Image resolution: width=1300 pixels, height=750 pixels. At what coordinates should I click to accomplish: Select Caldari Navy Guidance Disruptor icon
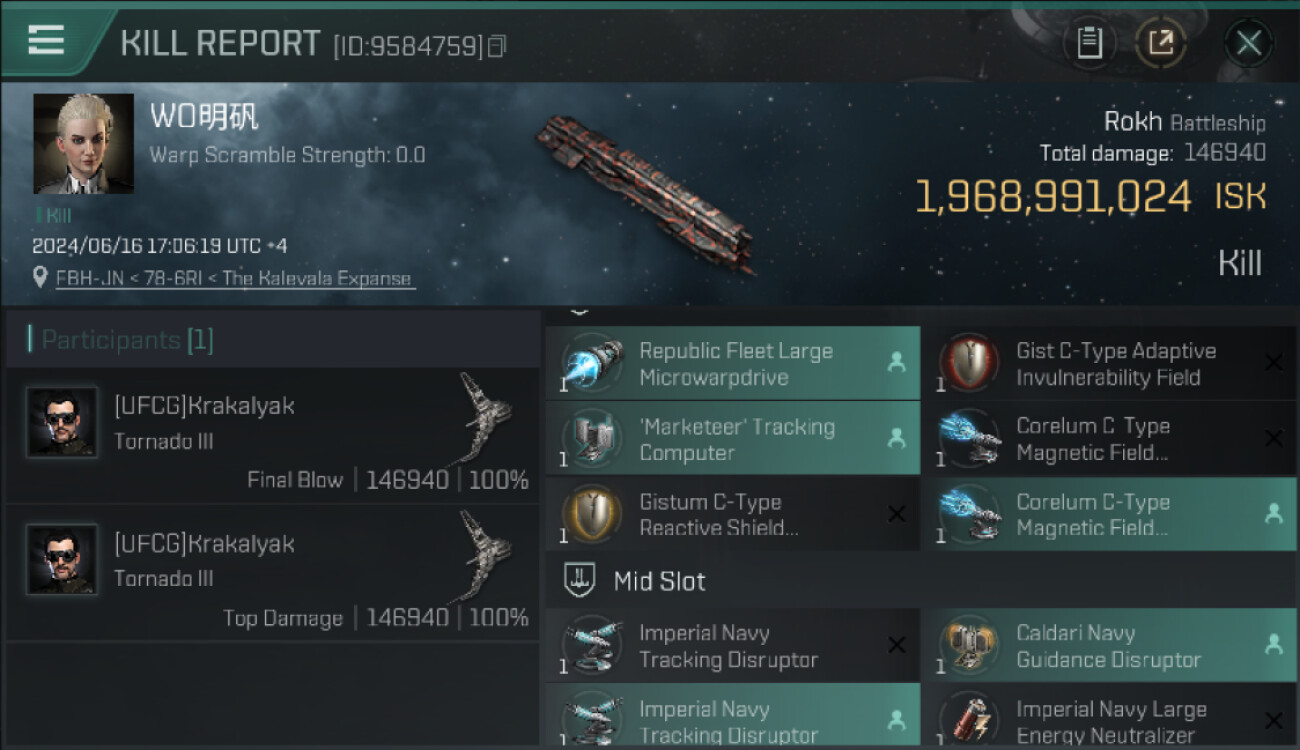[x=969, y=646]
